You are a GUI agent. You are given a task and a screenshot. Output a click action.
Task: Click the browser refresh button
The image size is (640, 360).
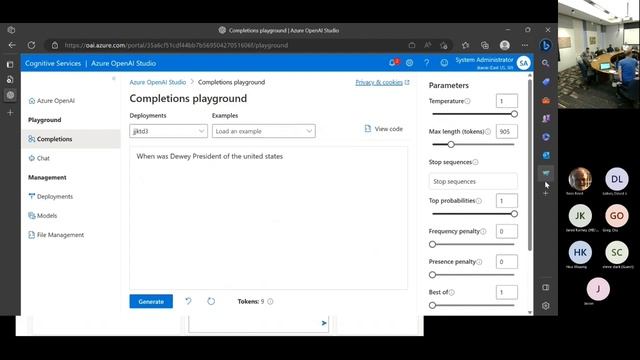pyautogui.click(x=31, y=45)
